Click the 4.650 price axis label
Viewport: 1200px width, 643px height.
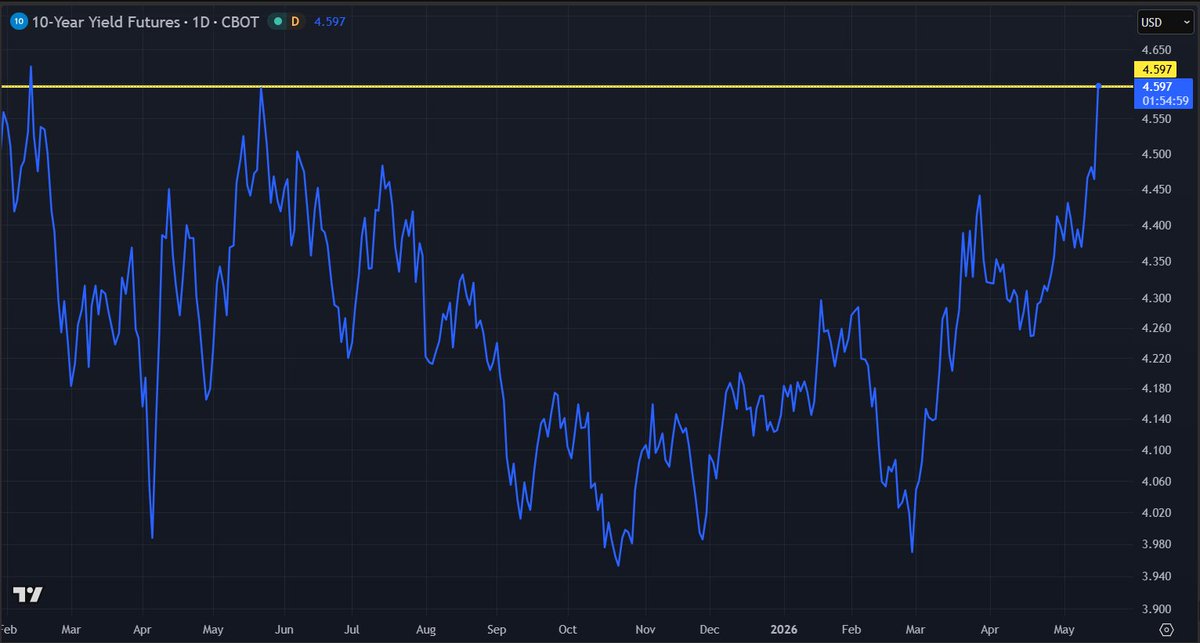point(1156,50)
